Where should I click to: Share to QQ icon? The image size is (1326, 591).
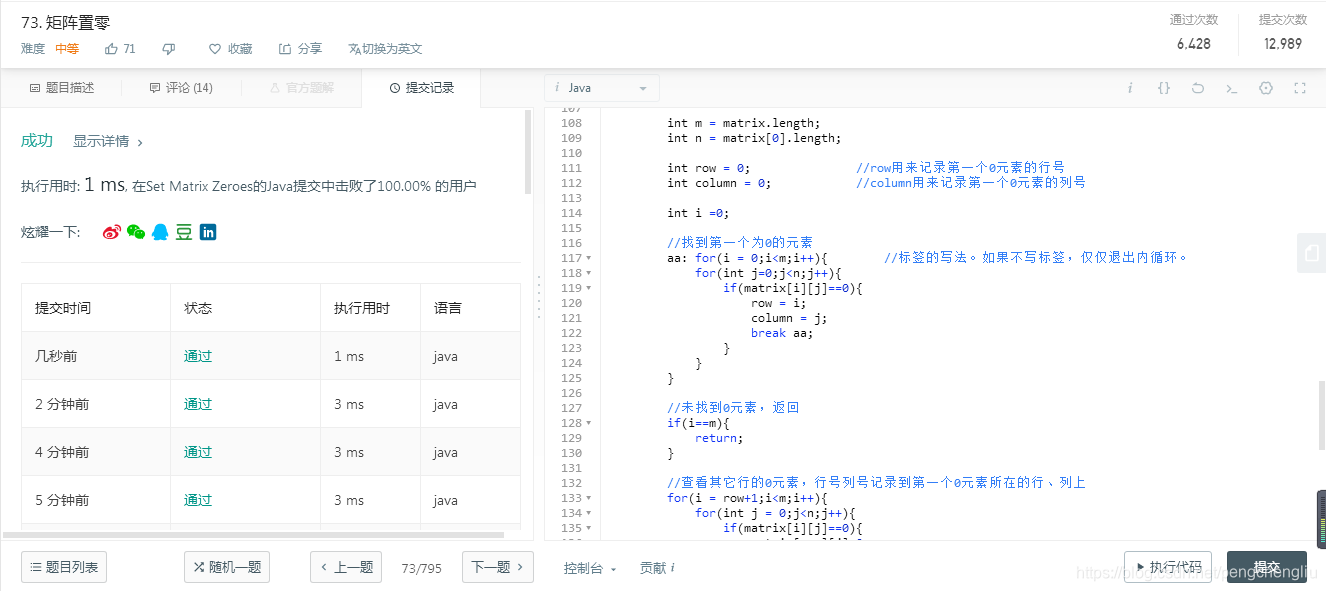pyautogui.click(x=160, y=232)
